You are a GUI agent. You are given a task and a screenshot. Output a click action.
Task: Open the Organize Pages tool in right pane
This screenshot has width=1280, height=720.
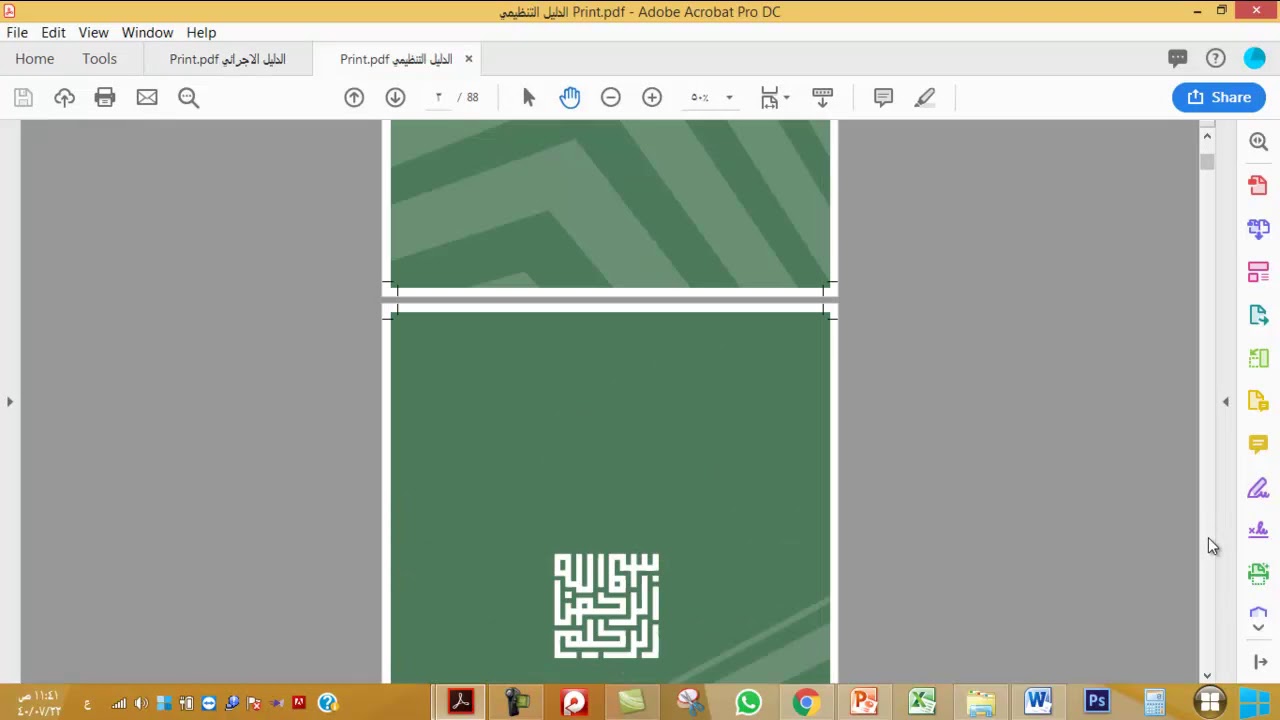point(1258,357)
